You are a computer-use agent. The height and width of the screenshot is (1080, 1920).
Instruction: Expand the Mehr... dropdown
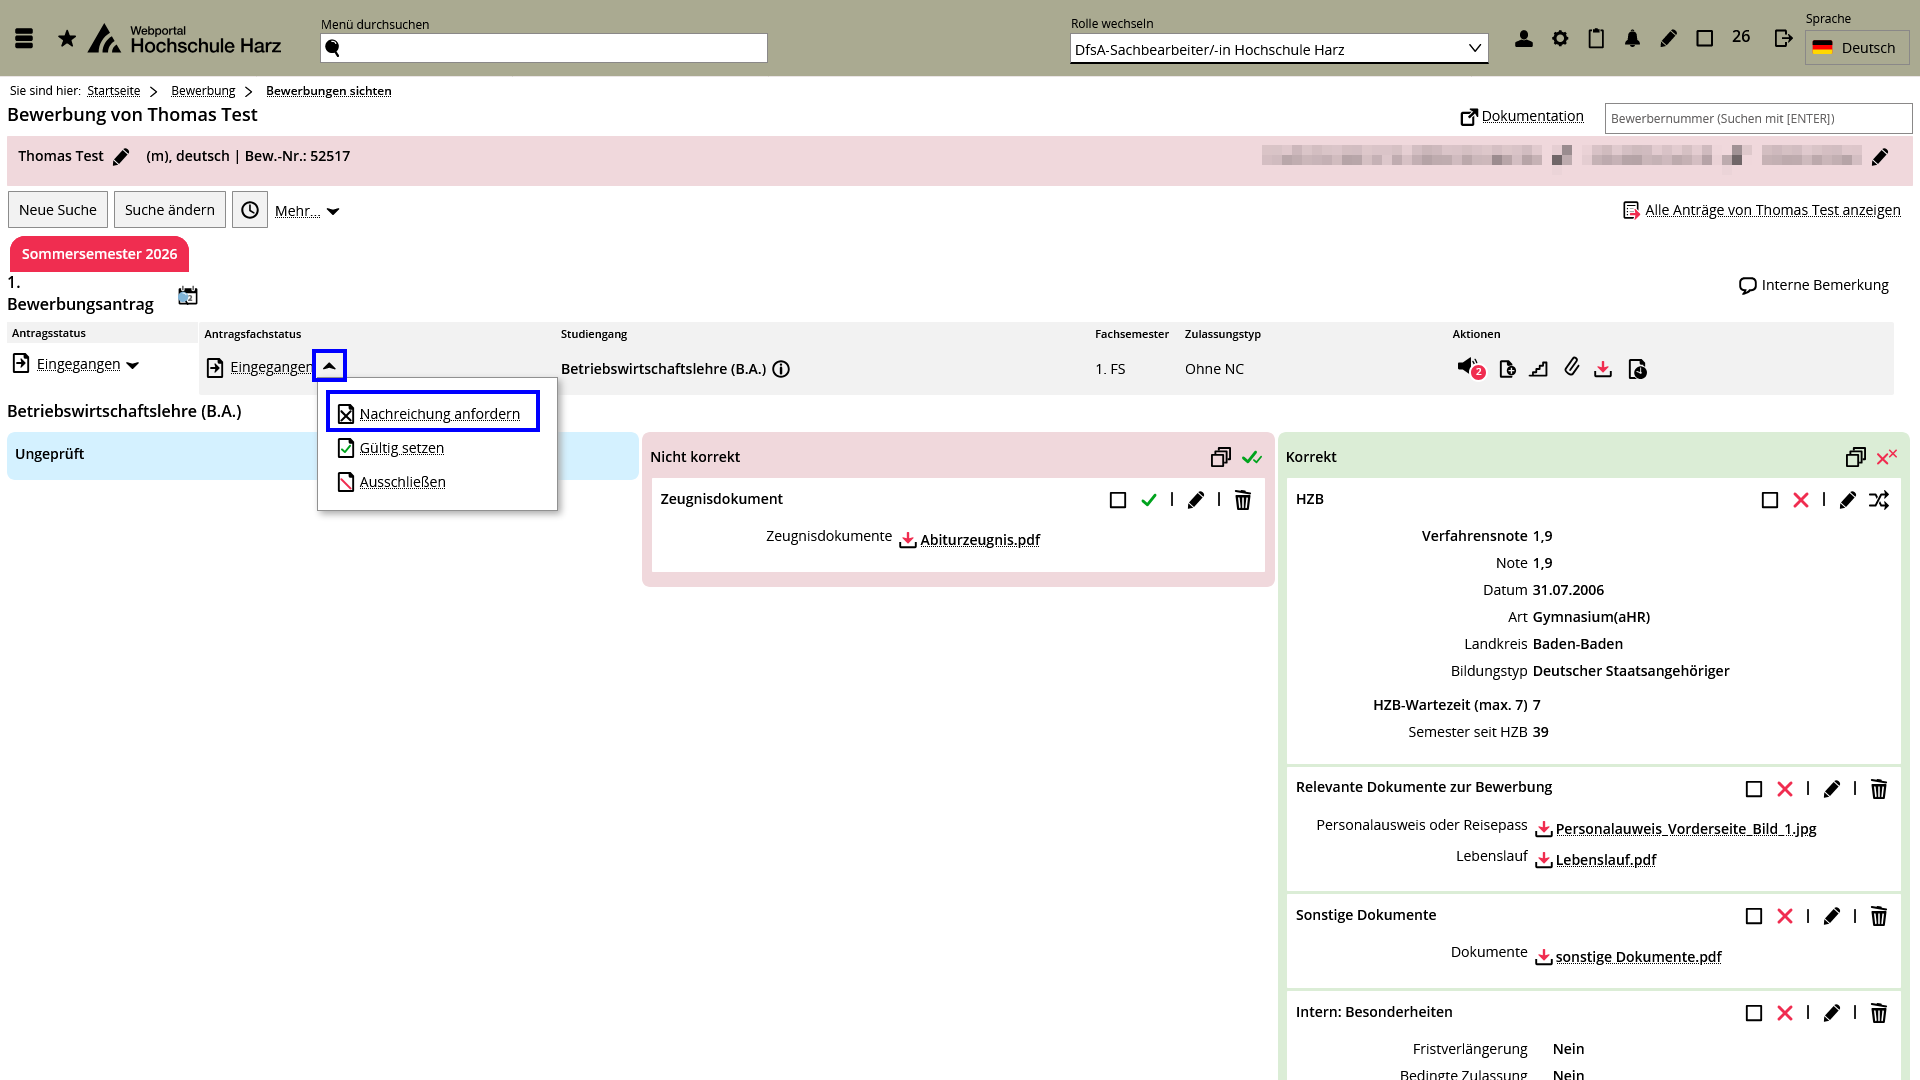tap(307, 211)
